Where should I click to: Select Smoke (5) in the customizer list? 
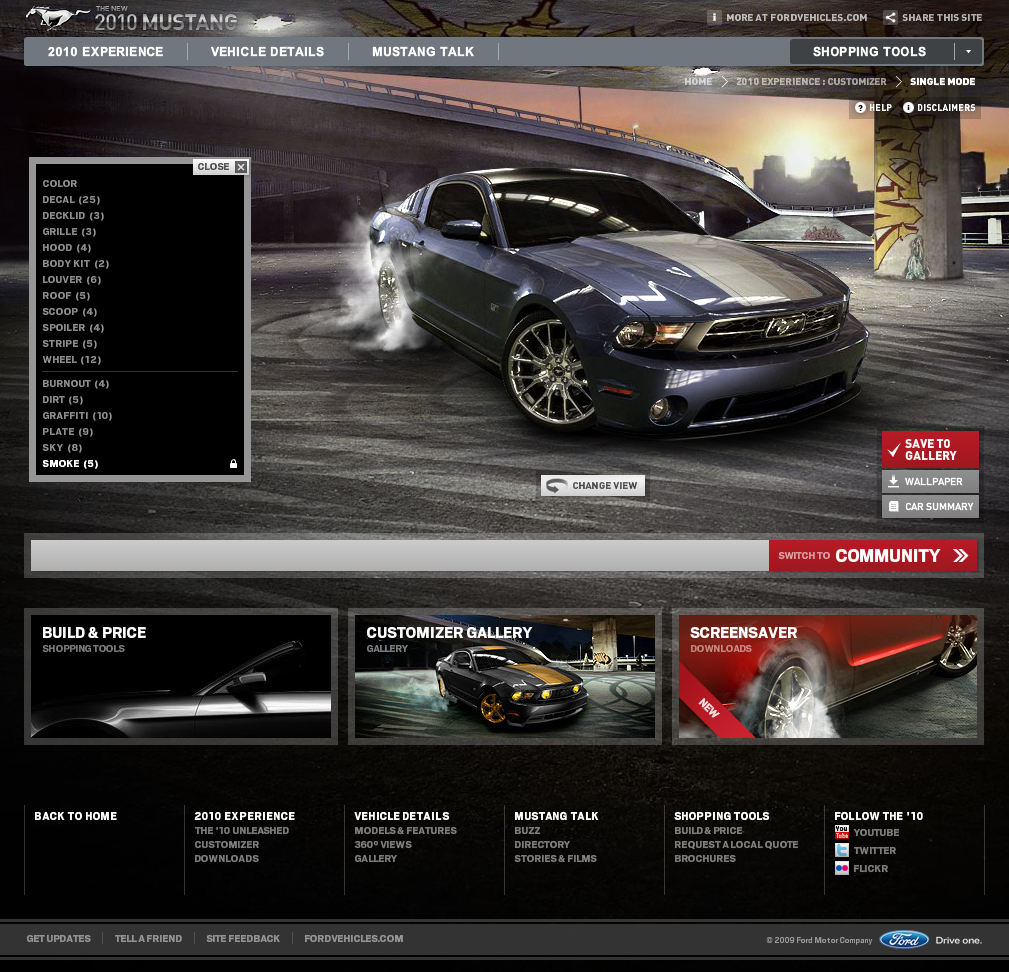(71, 464)
